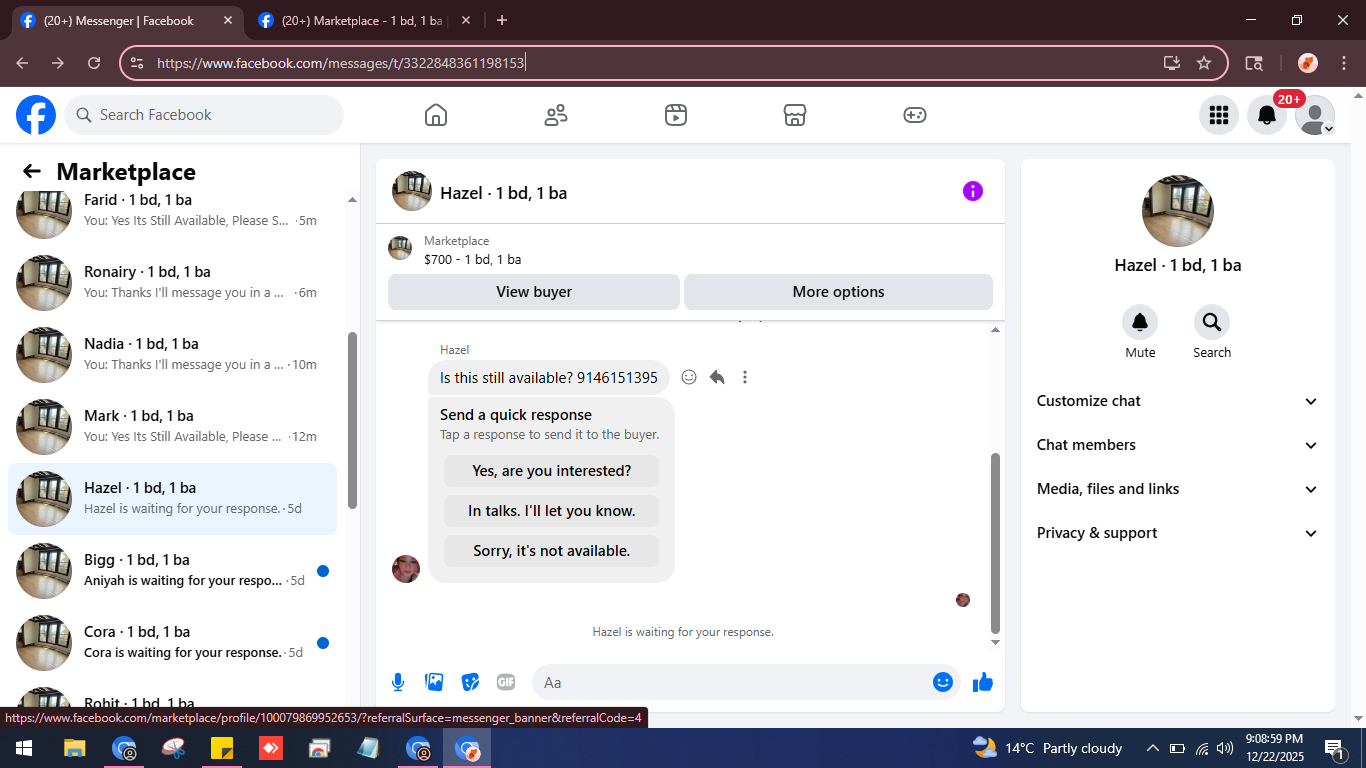Click View buyer button

[534, 292]
